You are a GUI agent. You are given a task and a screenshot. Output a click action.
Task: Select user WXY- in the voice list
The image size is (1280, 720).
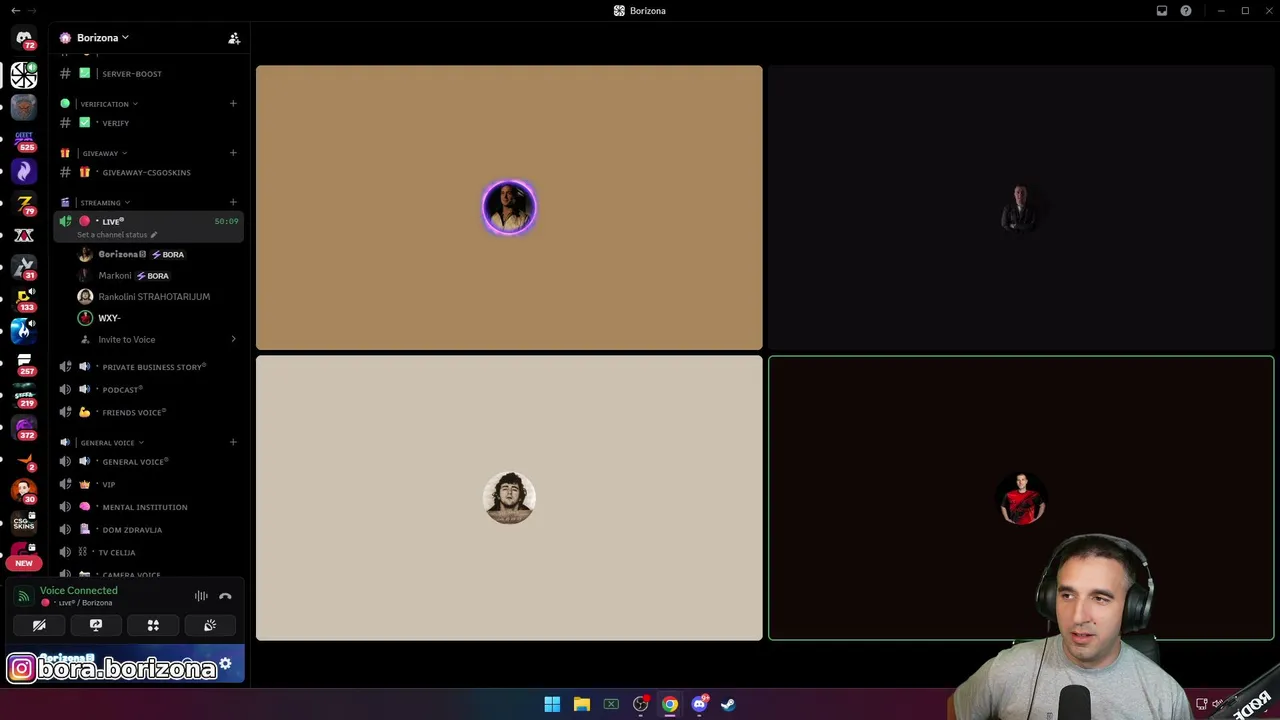158,318
